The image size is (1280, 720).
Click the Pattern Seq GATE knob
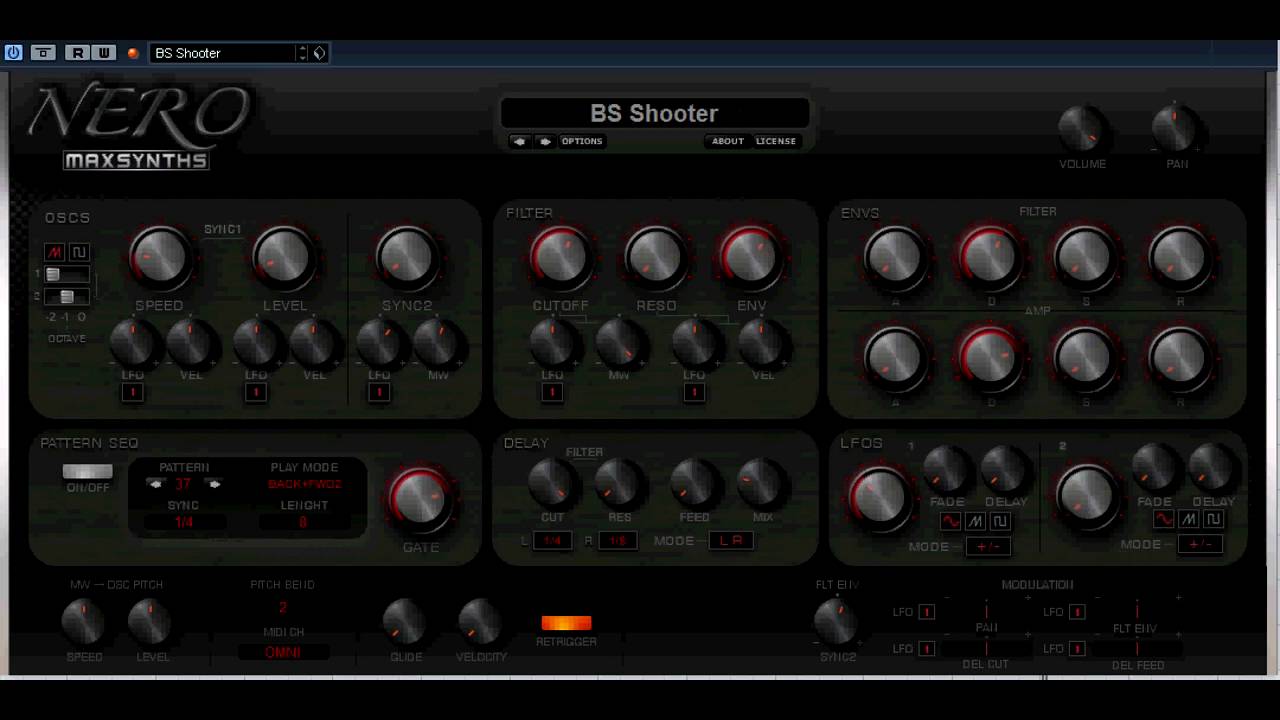(419, 499)
